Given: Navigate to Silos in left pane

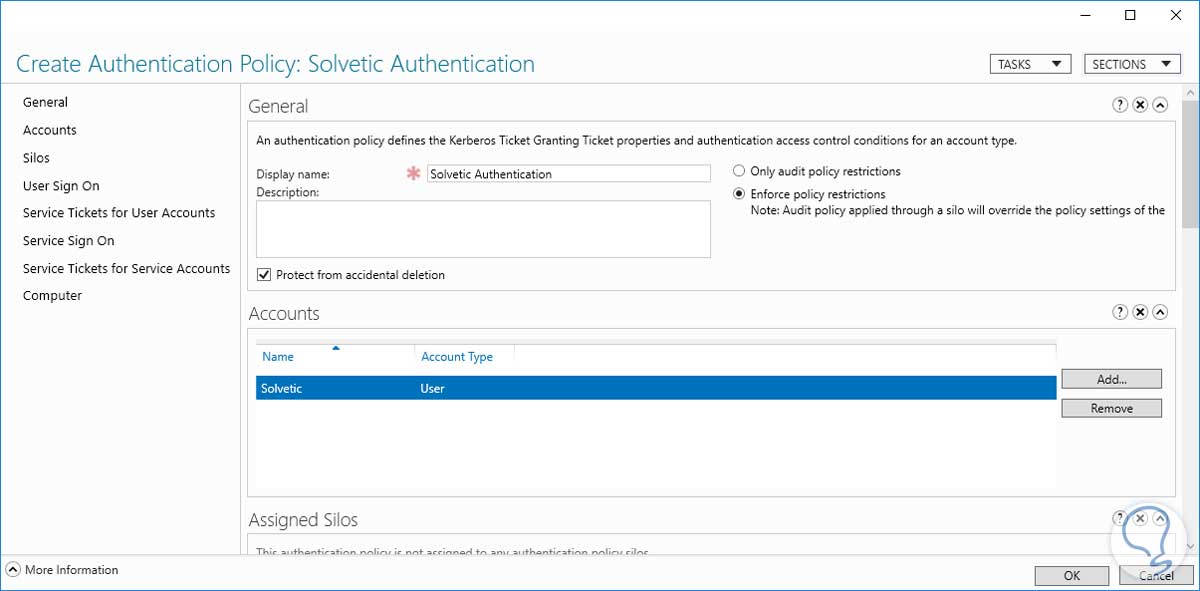Looking at the screenshot, I should tap(36, 158).
